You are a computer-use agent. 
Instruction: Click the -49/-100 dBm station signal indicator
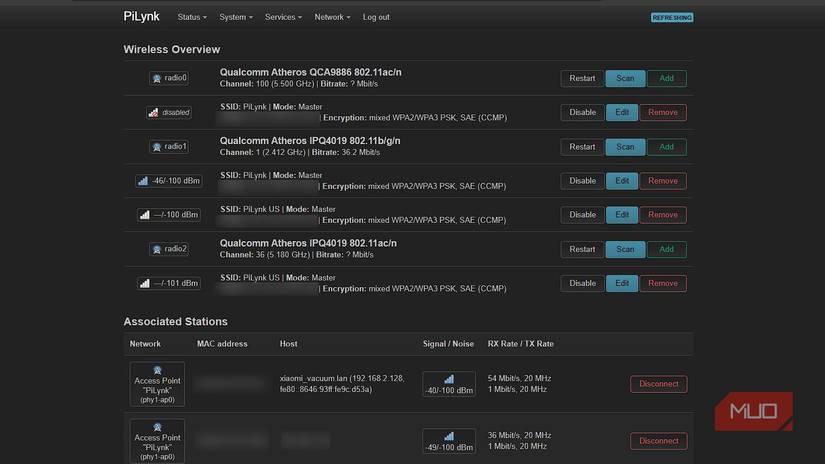click(449, 441)
